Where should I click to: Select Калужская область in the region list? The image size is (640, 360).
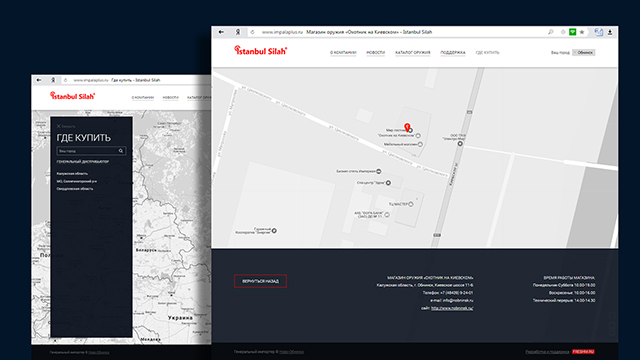point(72,173)
